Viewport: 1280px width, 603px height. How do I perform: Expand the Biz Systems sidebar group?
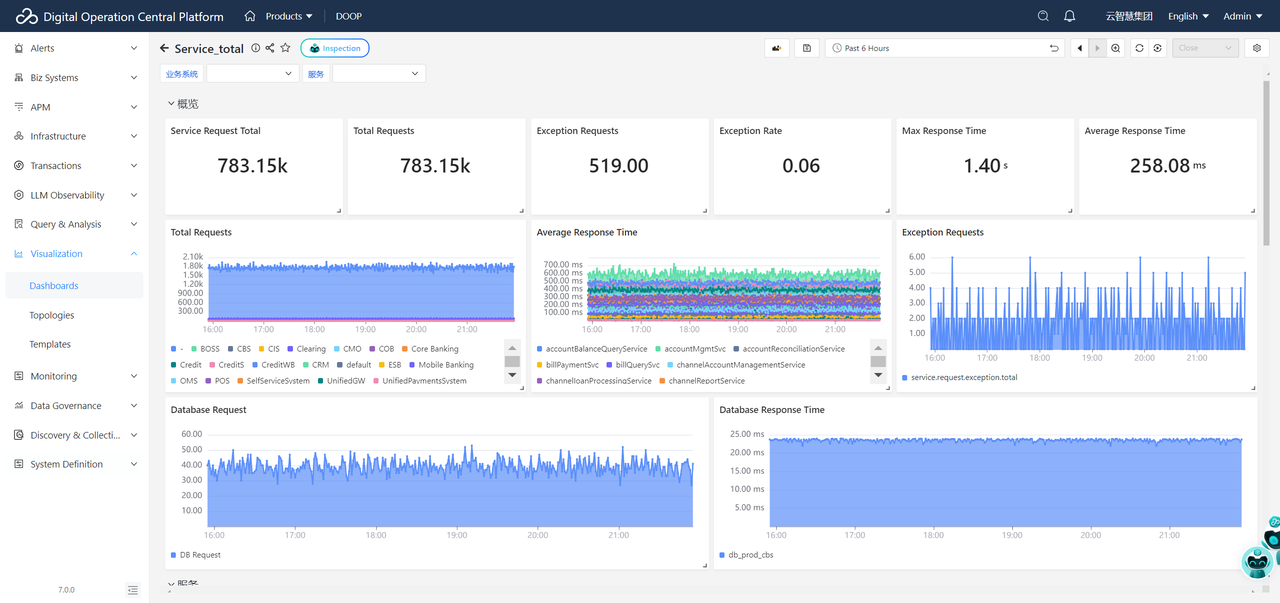point(75,77)
